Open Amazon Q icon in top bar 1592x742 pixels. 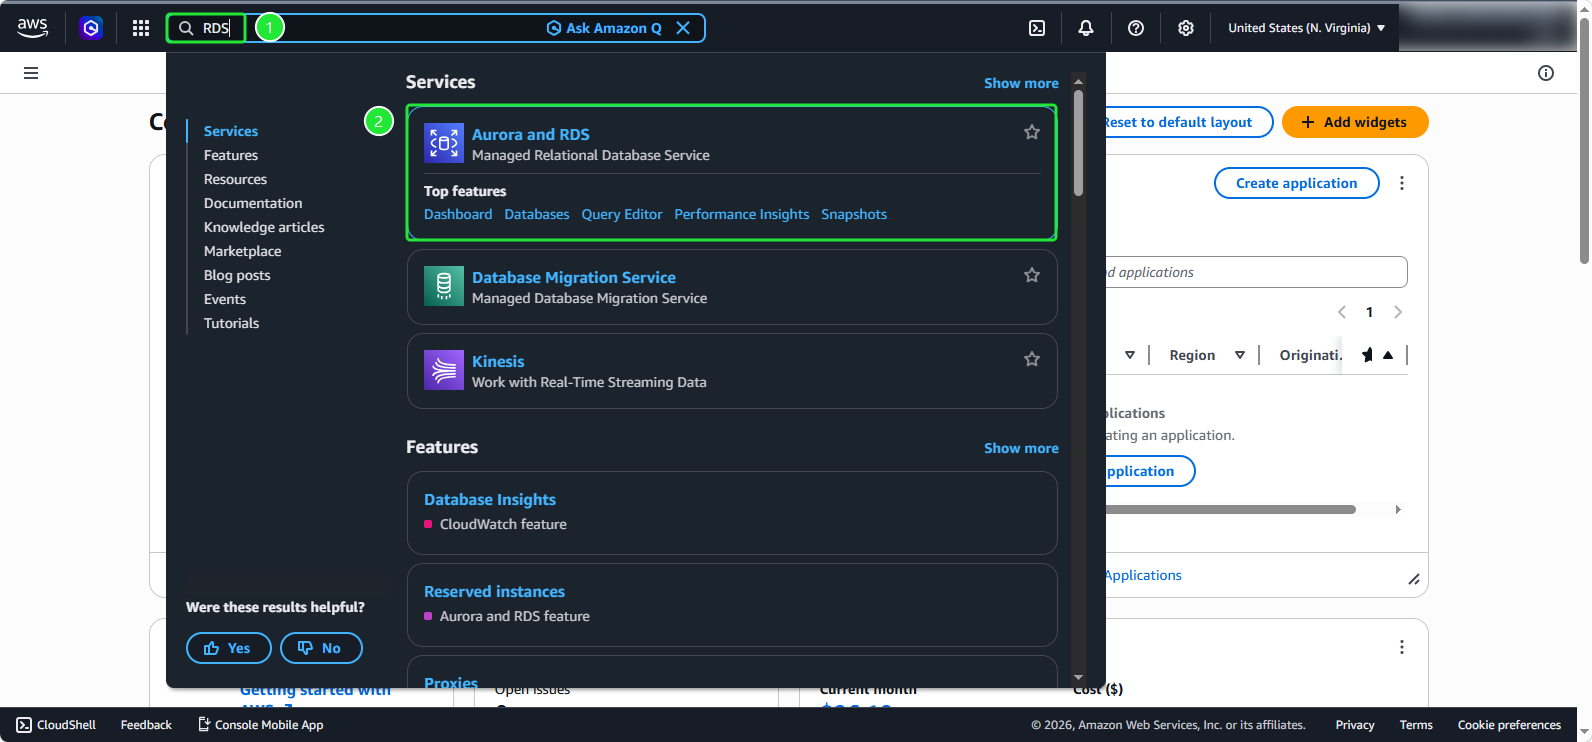(x=91, y=28)
